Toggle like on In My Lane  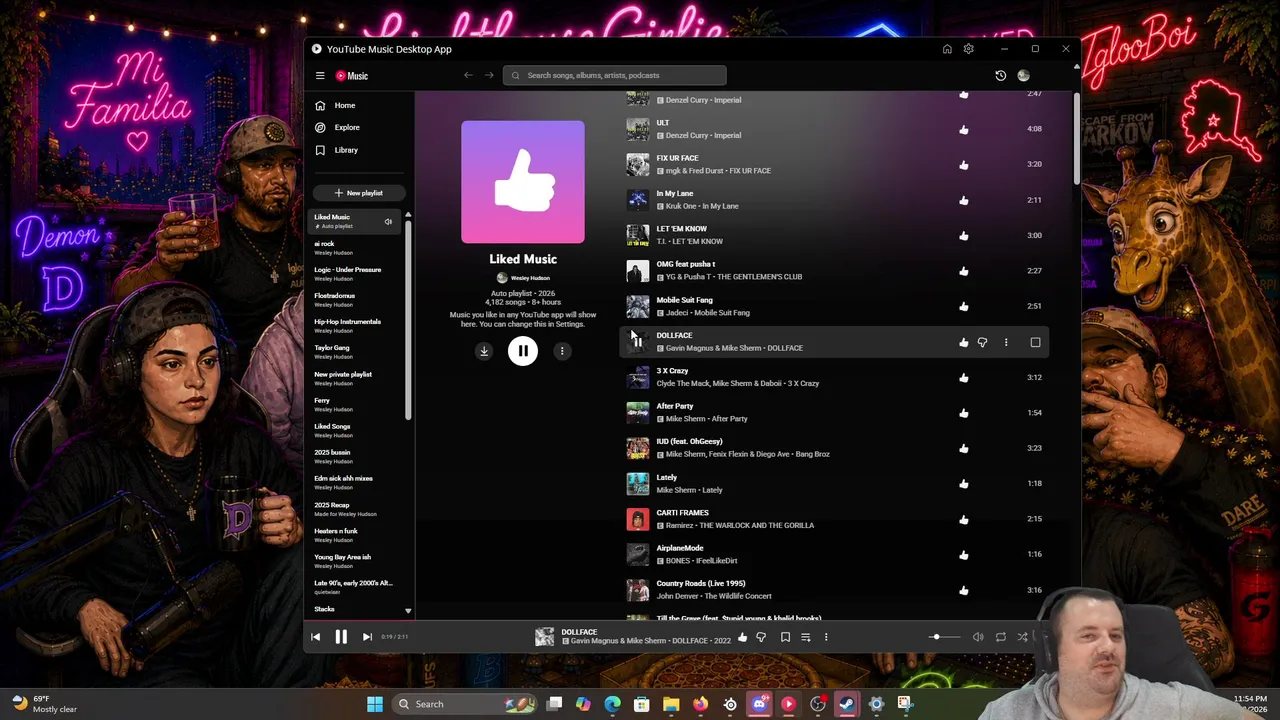tap(964, 200)
